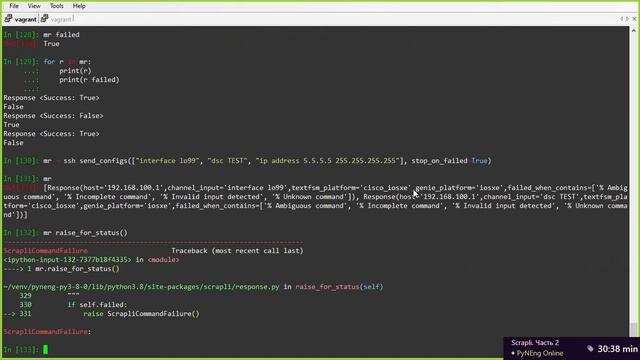Click the 'Scrapli. Часть 2' overlay title

[535, 343]
